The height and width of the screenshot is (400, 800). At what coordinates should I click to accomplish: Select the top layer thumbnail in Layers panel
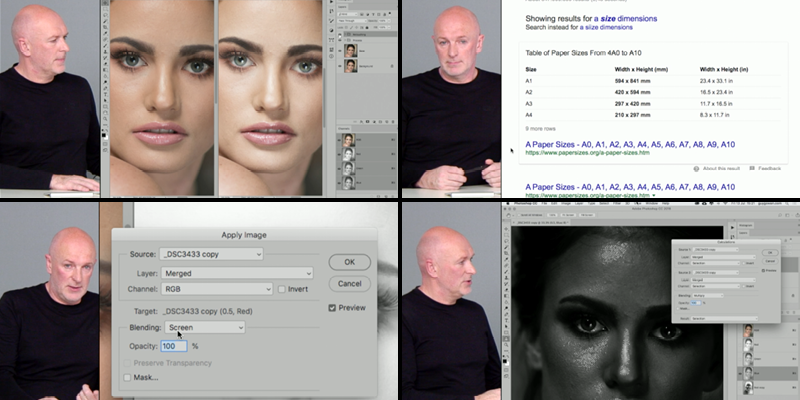[351, 50]
